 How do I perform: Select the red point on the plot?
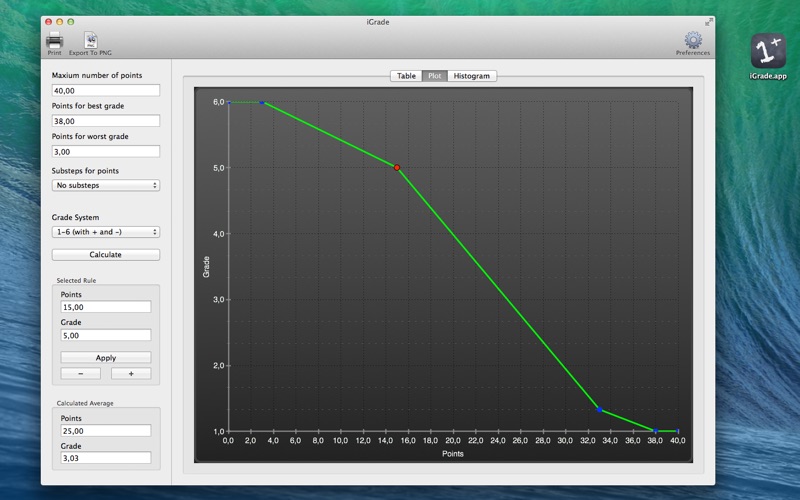397,167
